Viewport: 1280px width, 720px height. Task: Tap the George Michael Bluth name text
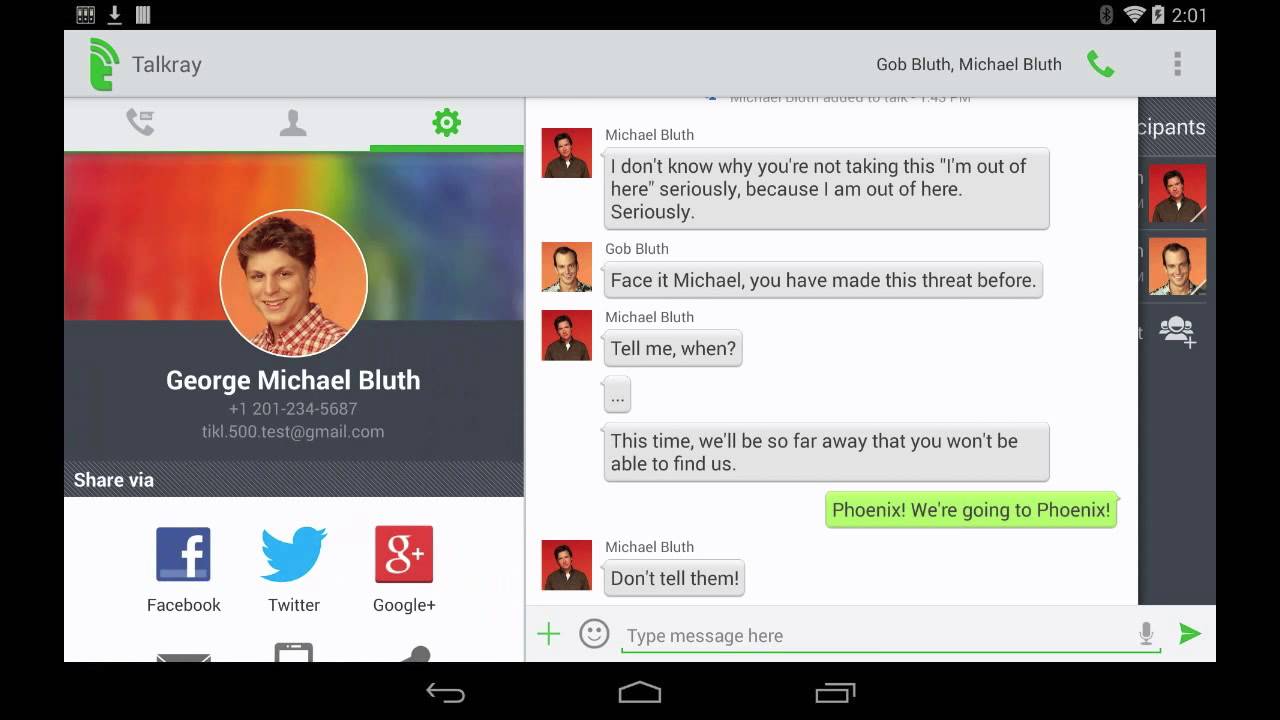tap(293, 380)
